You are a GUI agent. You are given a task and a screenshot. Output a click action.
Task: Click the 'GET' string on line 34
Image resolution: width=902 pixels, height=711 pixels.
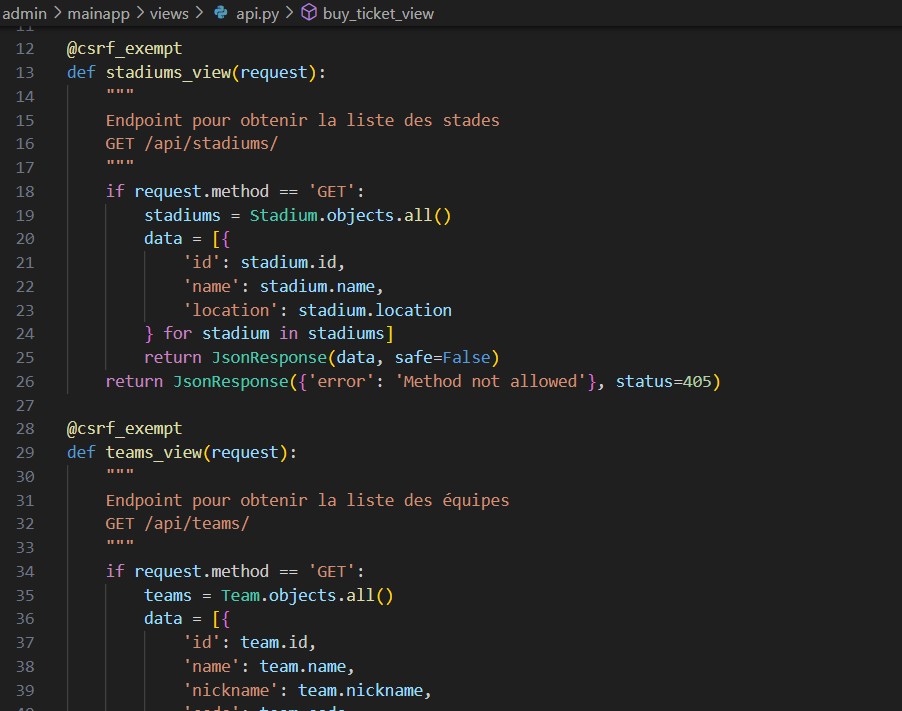point(331,572)
